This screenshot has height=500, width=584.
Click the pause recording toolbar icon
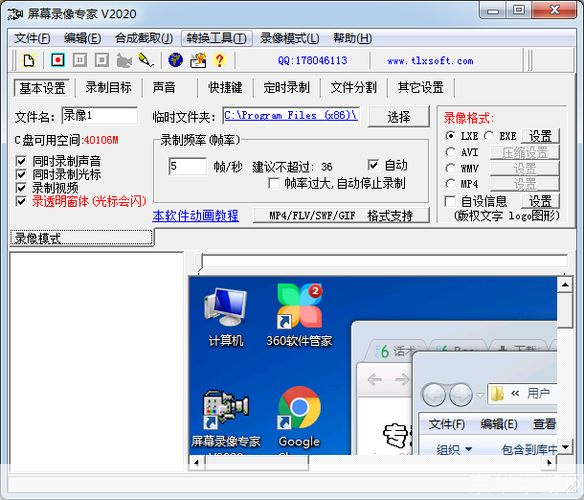pos(80,60)
